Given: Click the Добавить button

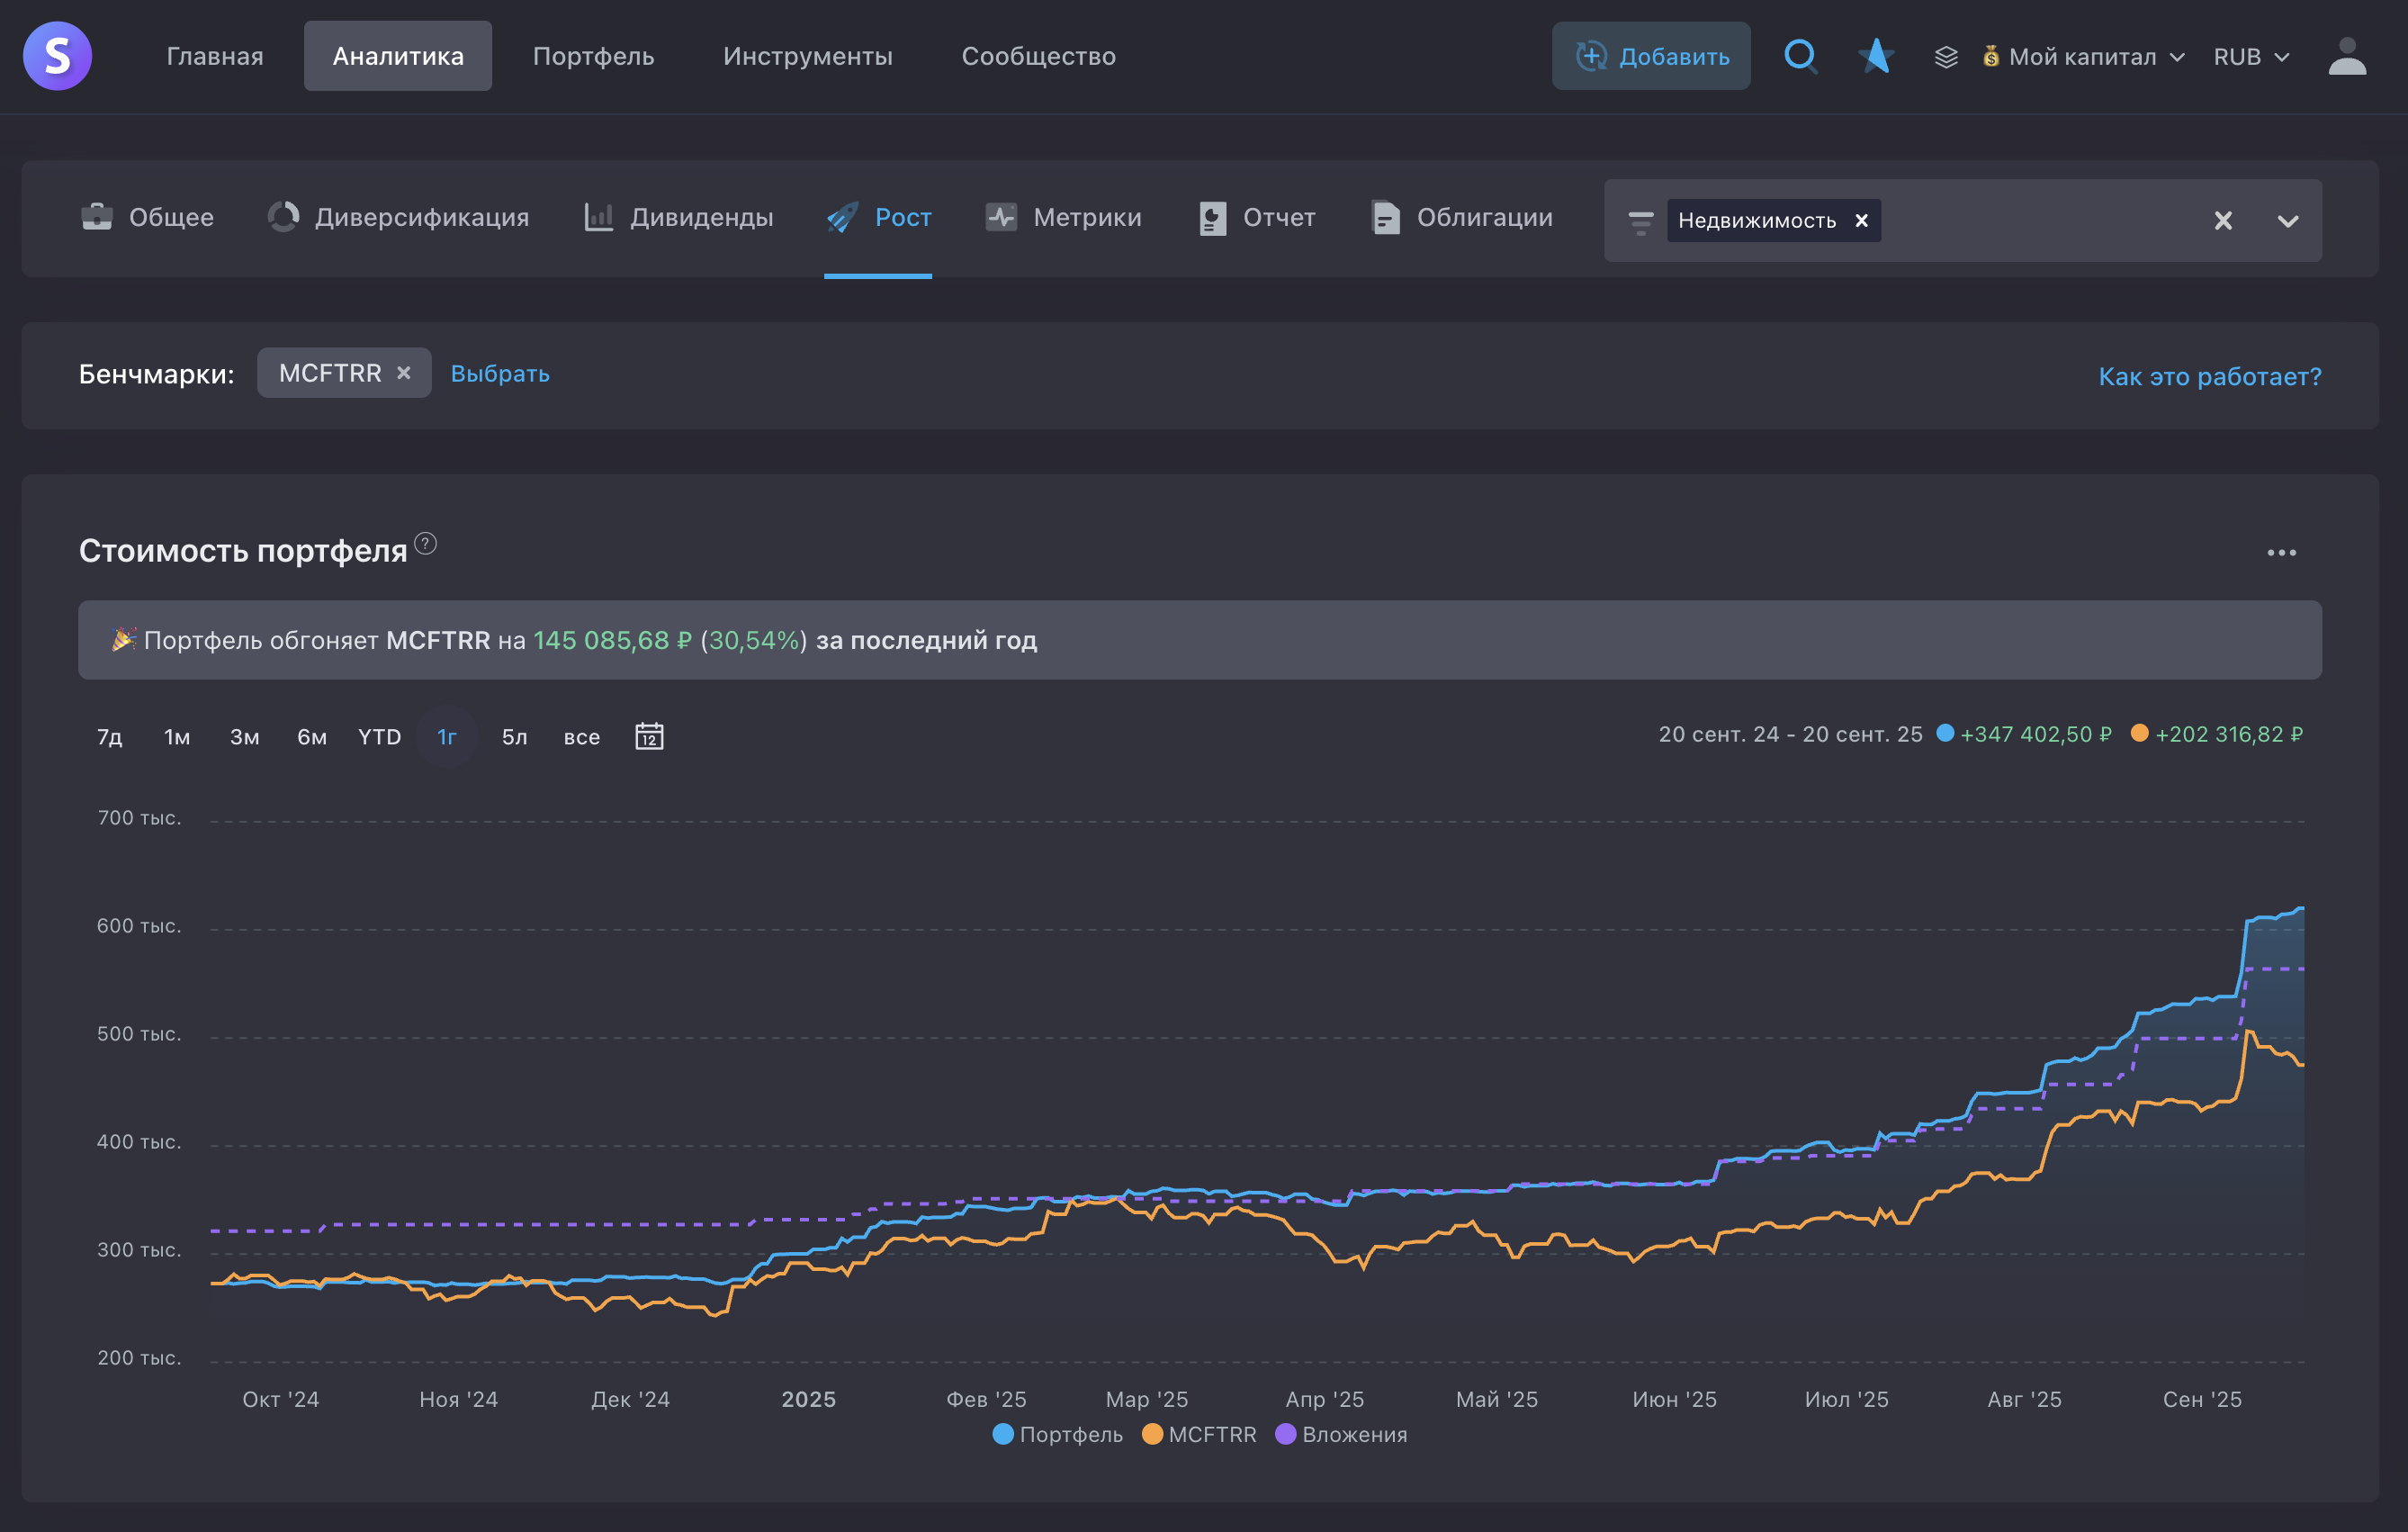Looking at the screenshot, I should coord(1651,56).
